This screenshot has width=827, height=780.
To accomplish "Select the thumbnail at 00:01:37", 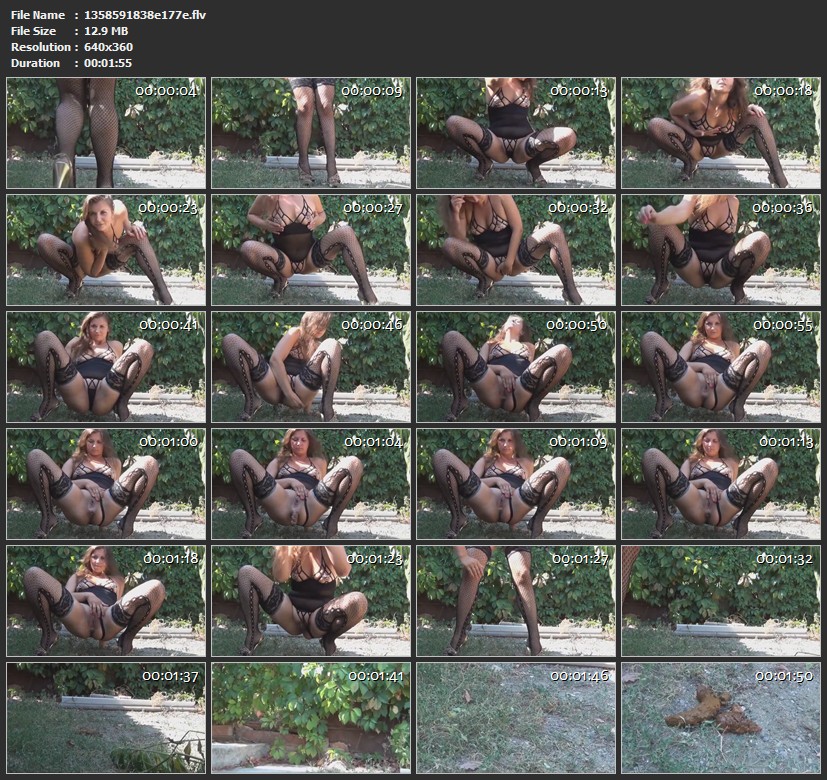I will click(x=105, y=717).
